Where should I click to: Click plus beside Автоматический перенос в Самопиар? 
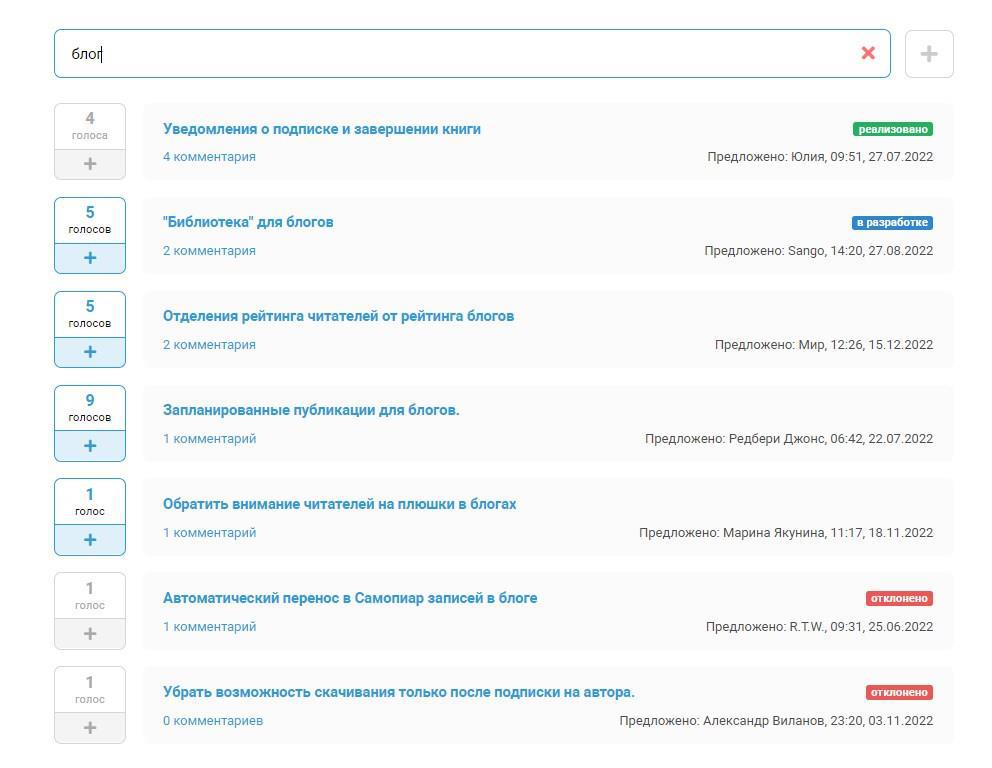90,634
